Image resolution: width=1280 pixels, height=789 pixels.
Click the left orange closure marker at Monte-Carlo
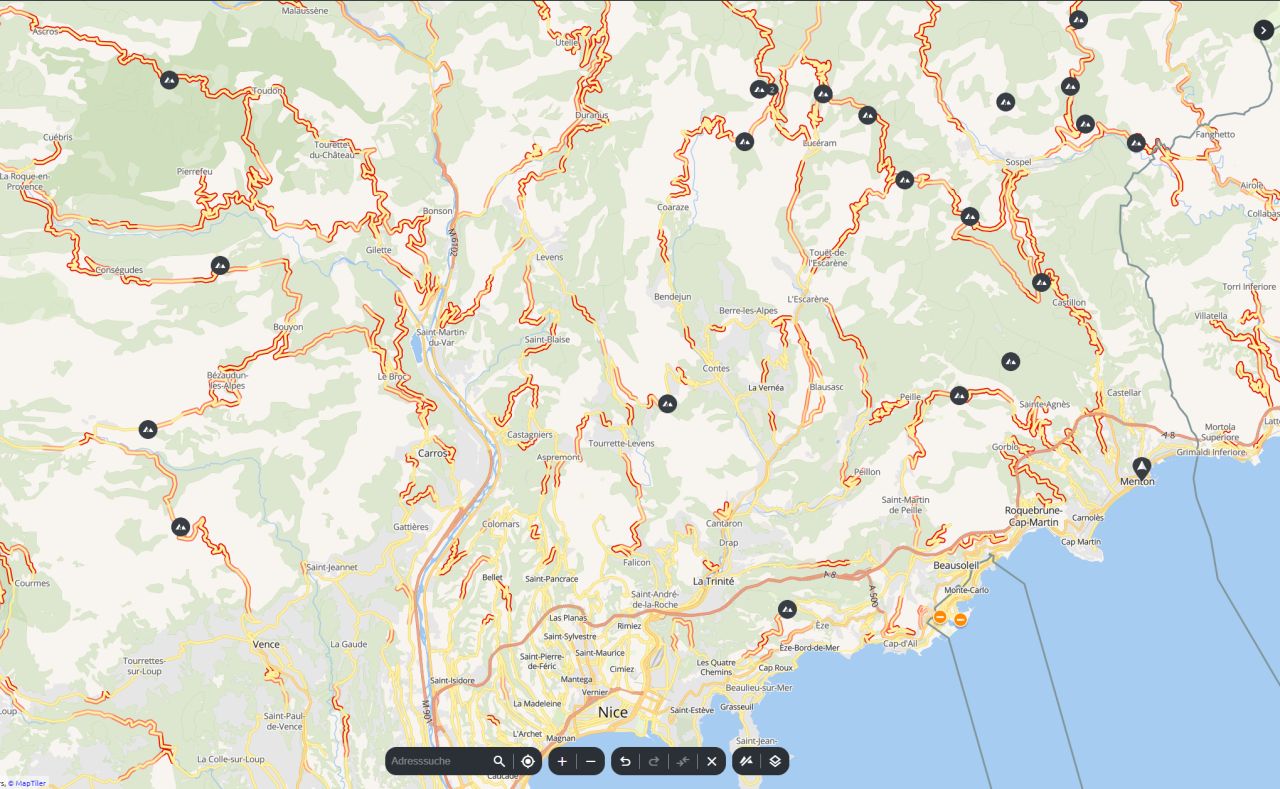(941, 618)
